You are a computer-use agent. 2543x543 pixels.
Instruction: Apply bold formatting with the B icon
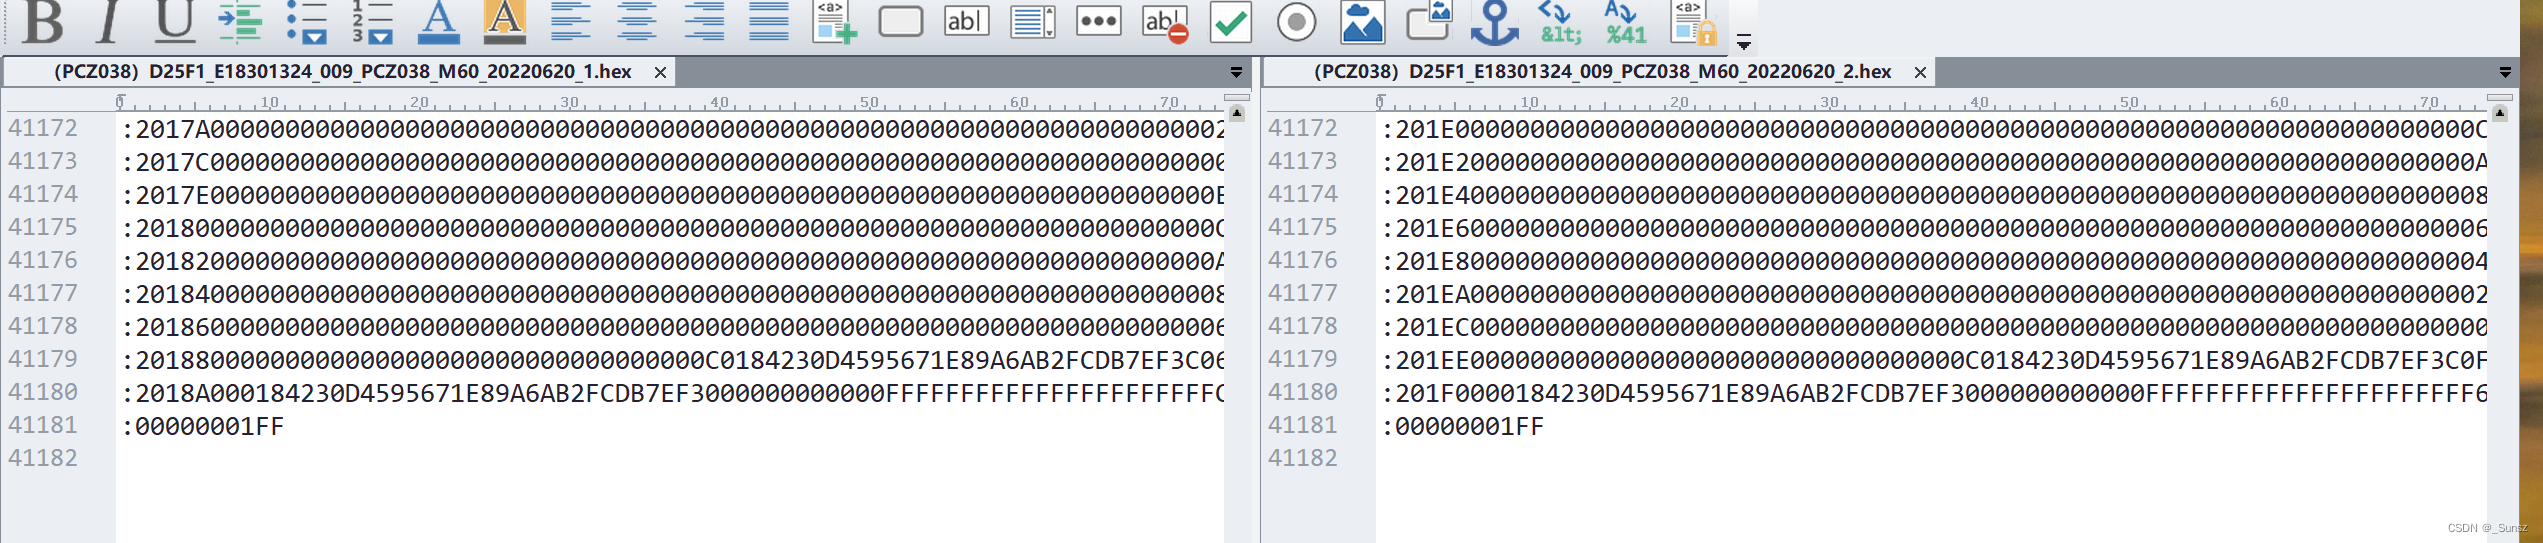coord(44,21)
